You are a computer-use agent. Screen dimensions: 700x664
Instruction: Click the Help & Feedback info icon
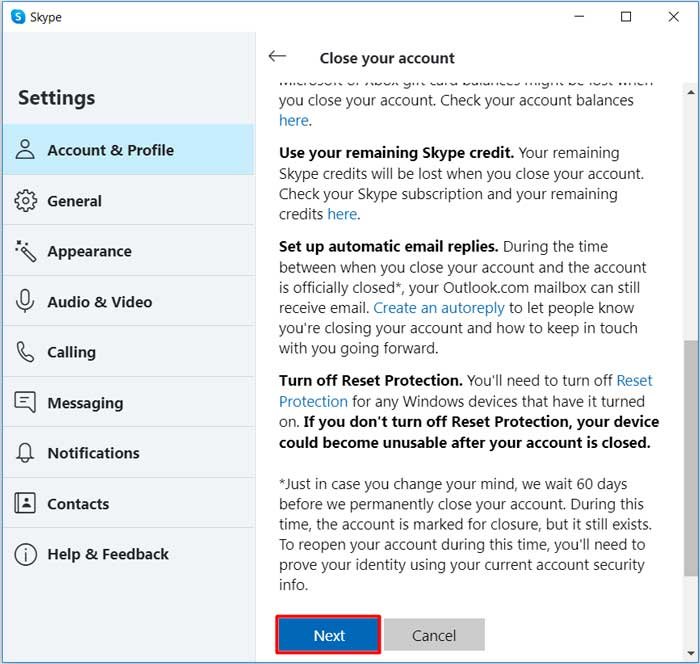[x=25, y=554]
